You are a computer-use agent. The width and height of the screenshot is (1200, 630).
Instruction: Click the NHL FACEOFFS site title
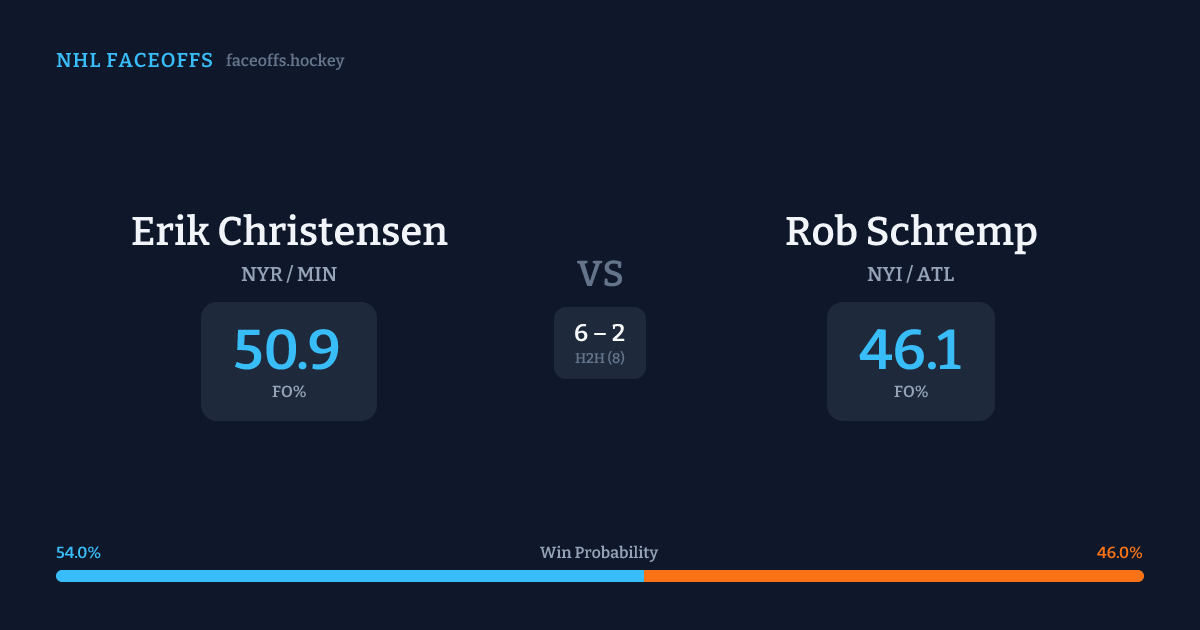pos(134,61)
